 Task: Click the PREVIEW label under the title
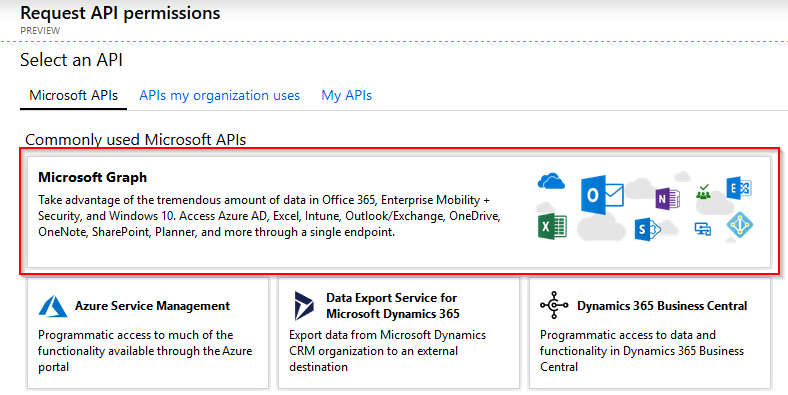(40, 31)
